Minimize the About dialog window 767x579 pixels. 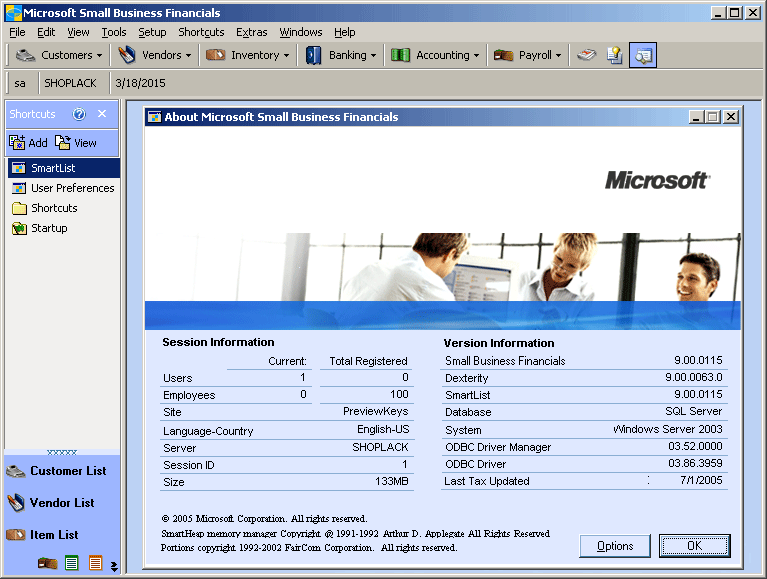(x=697, y=117)
